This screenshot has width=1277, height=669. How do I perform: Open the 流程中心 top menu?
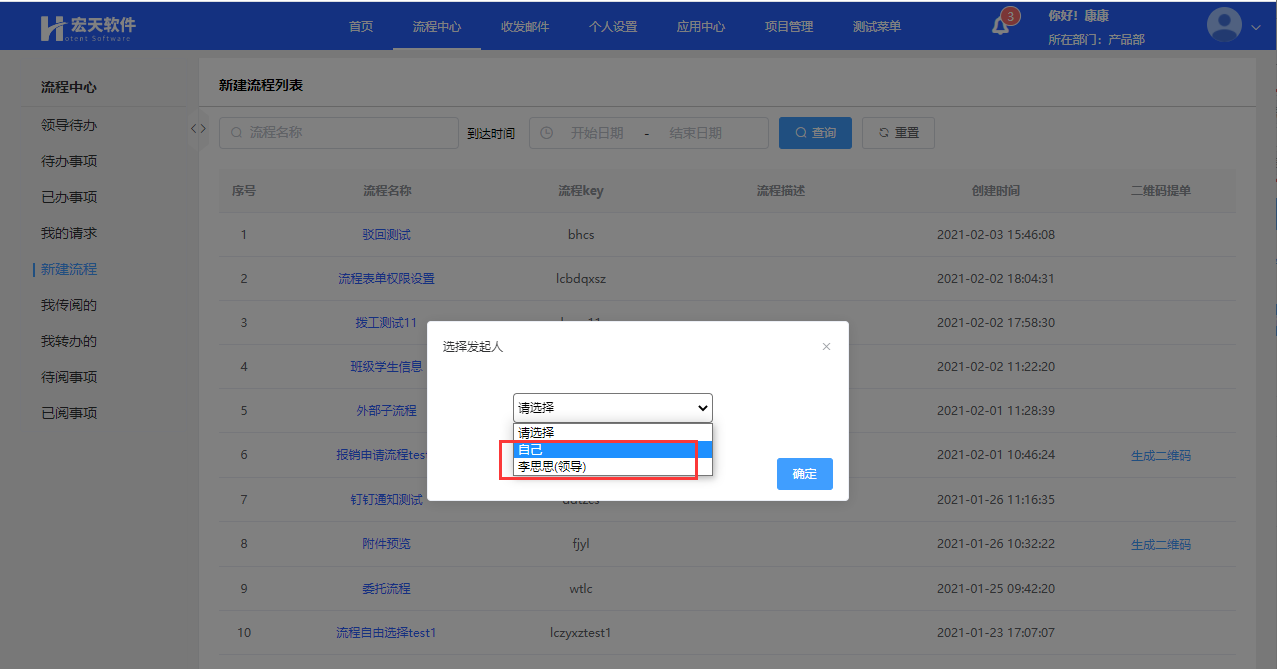tap(437, 27)
